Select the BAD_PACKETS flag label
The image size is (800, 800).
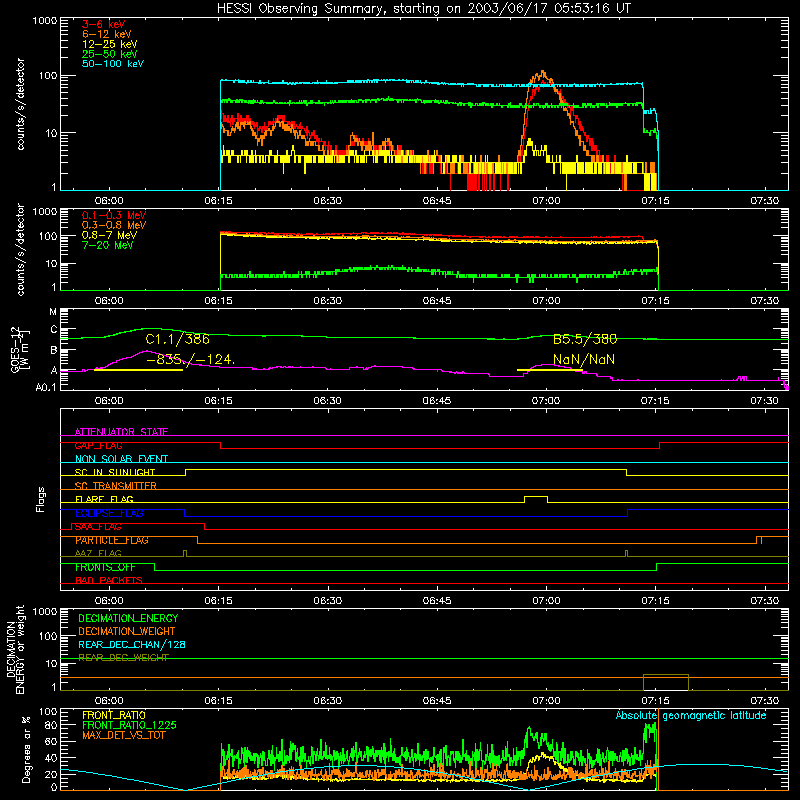109,580
